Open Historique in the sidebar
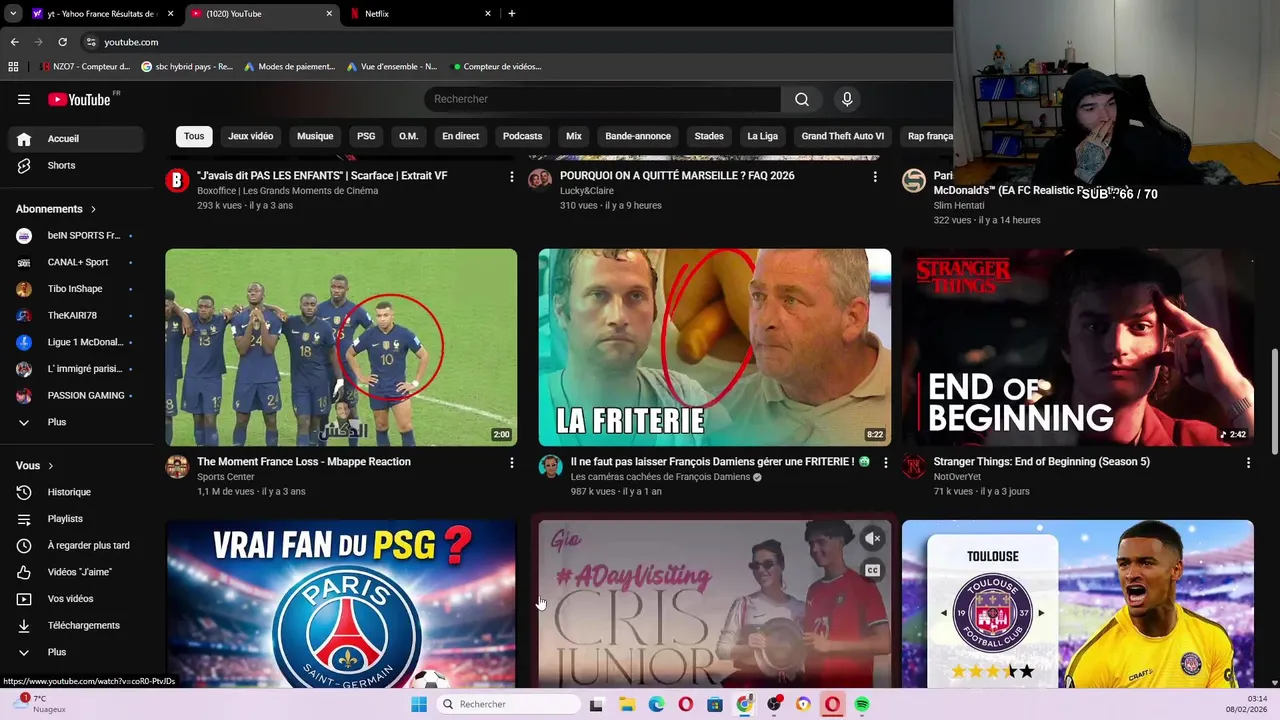The width and height of the screenshot is (1280, 720). coord(76,492)
